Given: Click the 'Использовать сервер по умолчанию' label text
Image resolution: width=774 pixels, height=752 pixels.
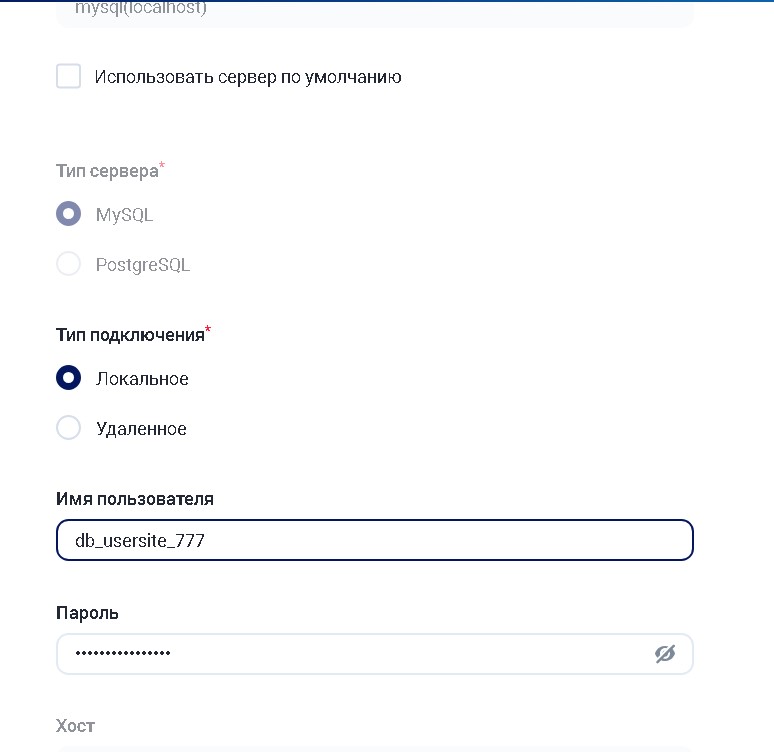Looking at the screenshot, I should point(248,77).
